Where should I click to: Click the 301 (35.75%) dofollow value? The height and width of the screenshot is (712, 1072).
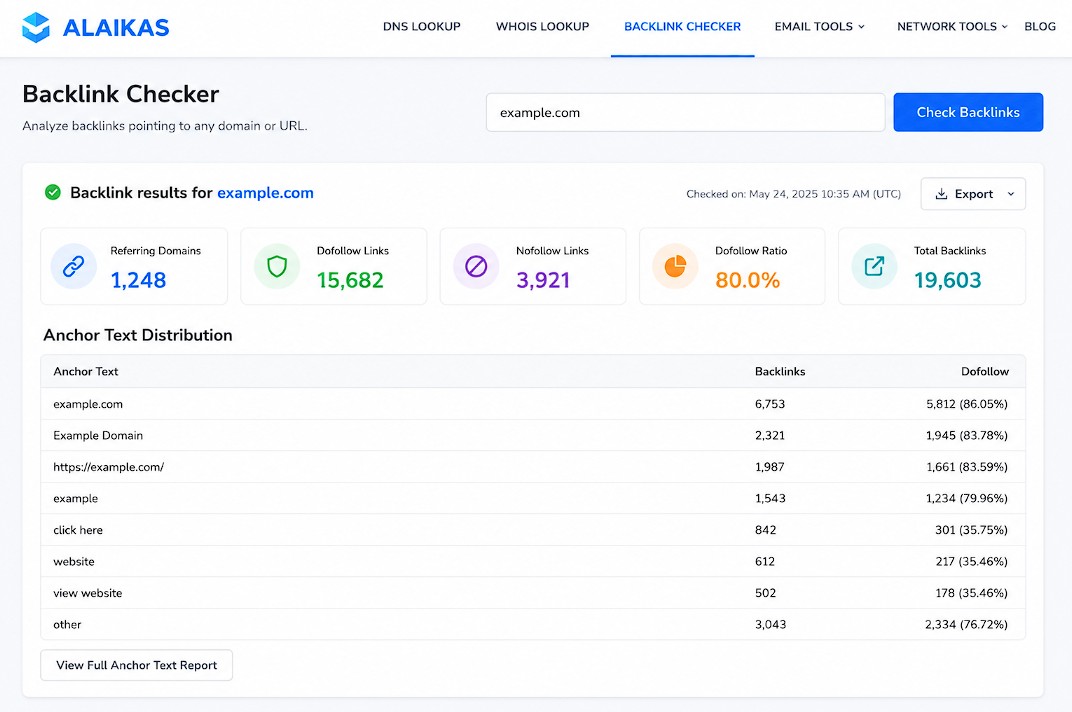point(972,530)
